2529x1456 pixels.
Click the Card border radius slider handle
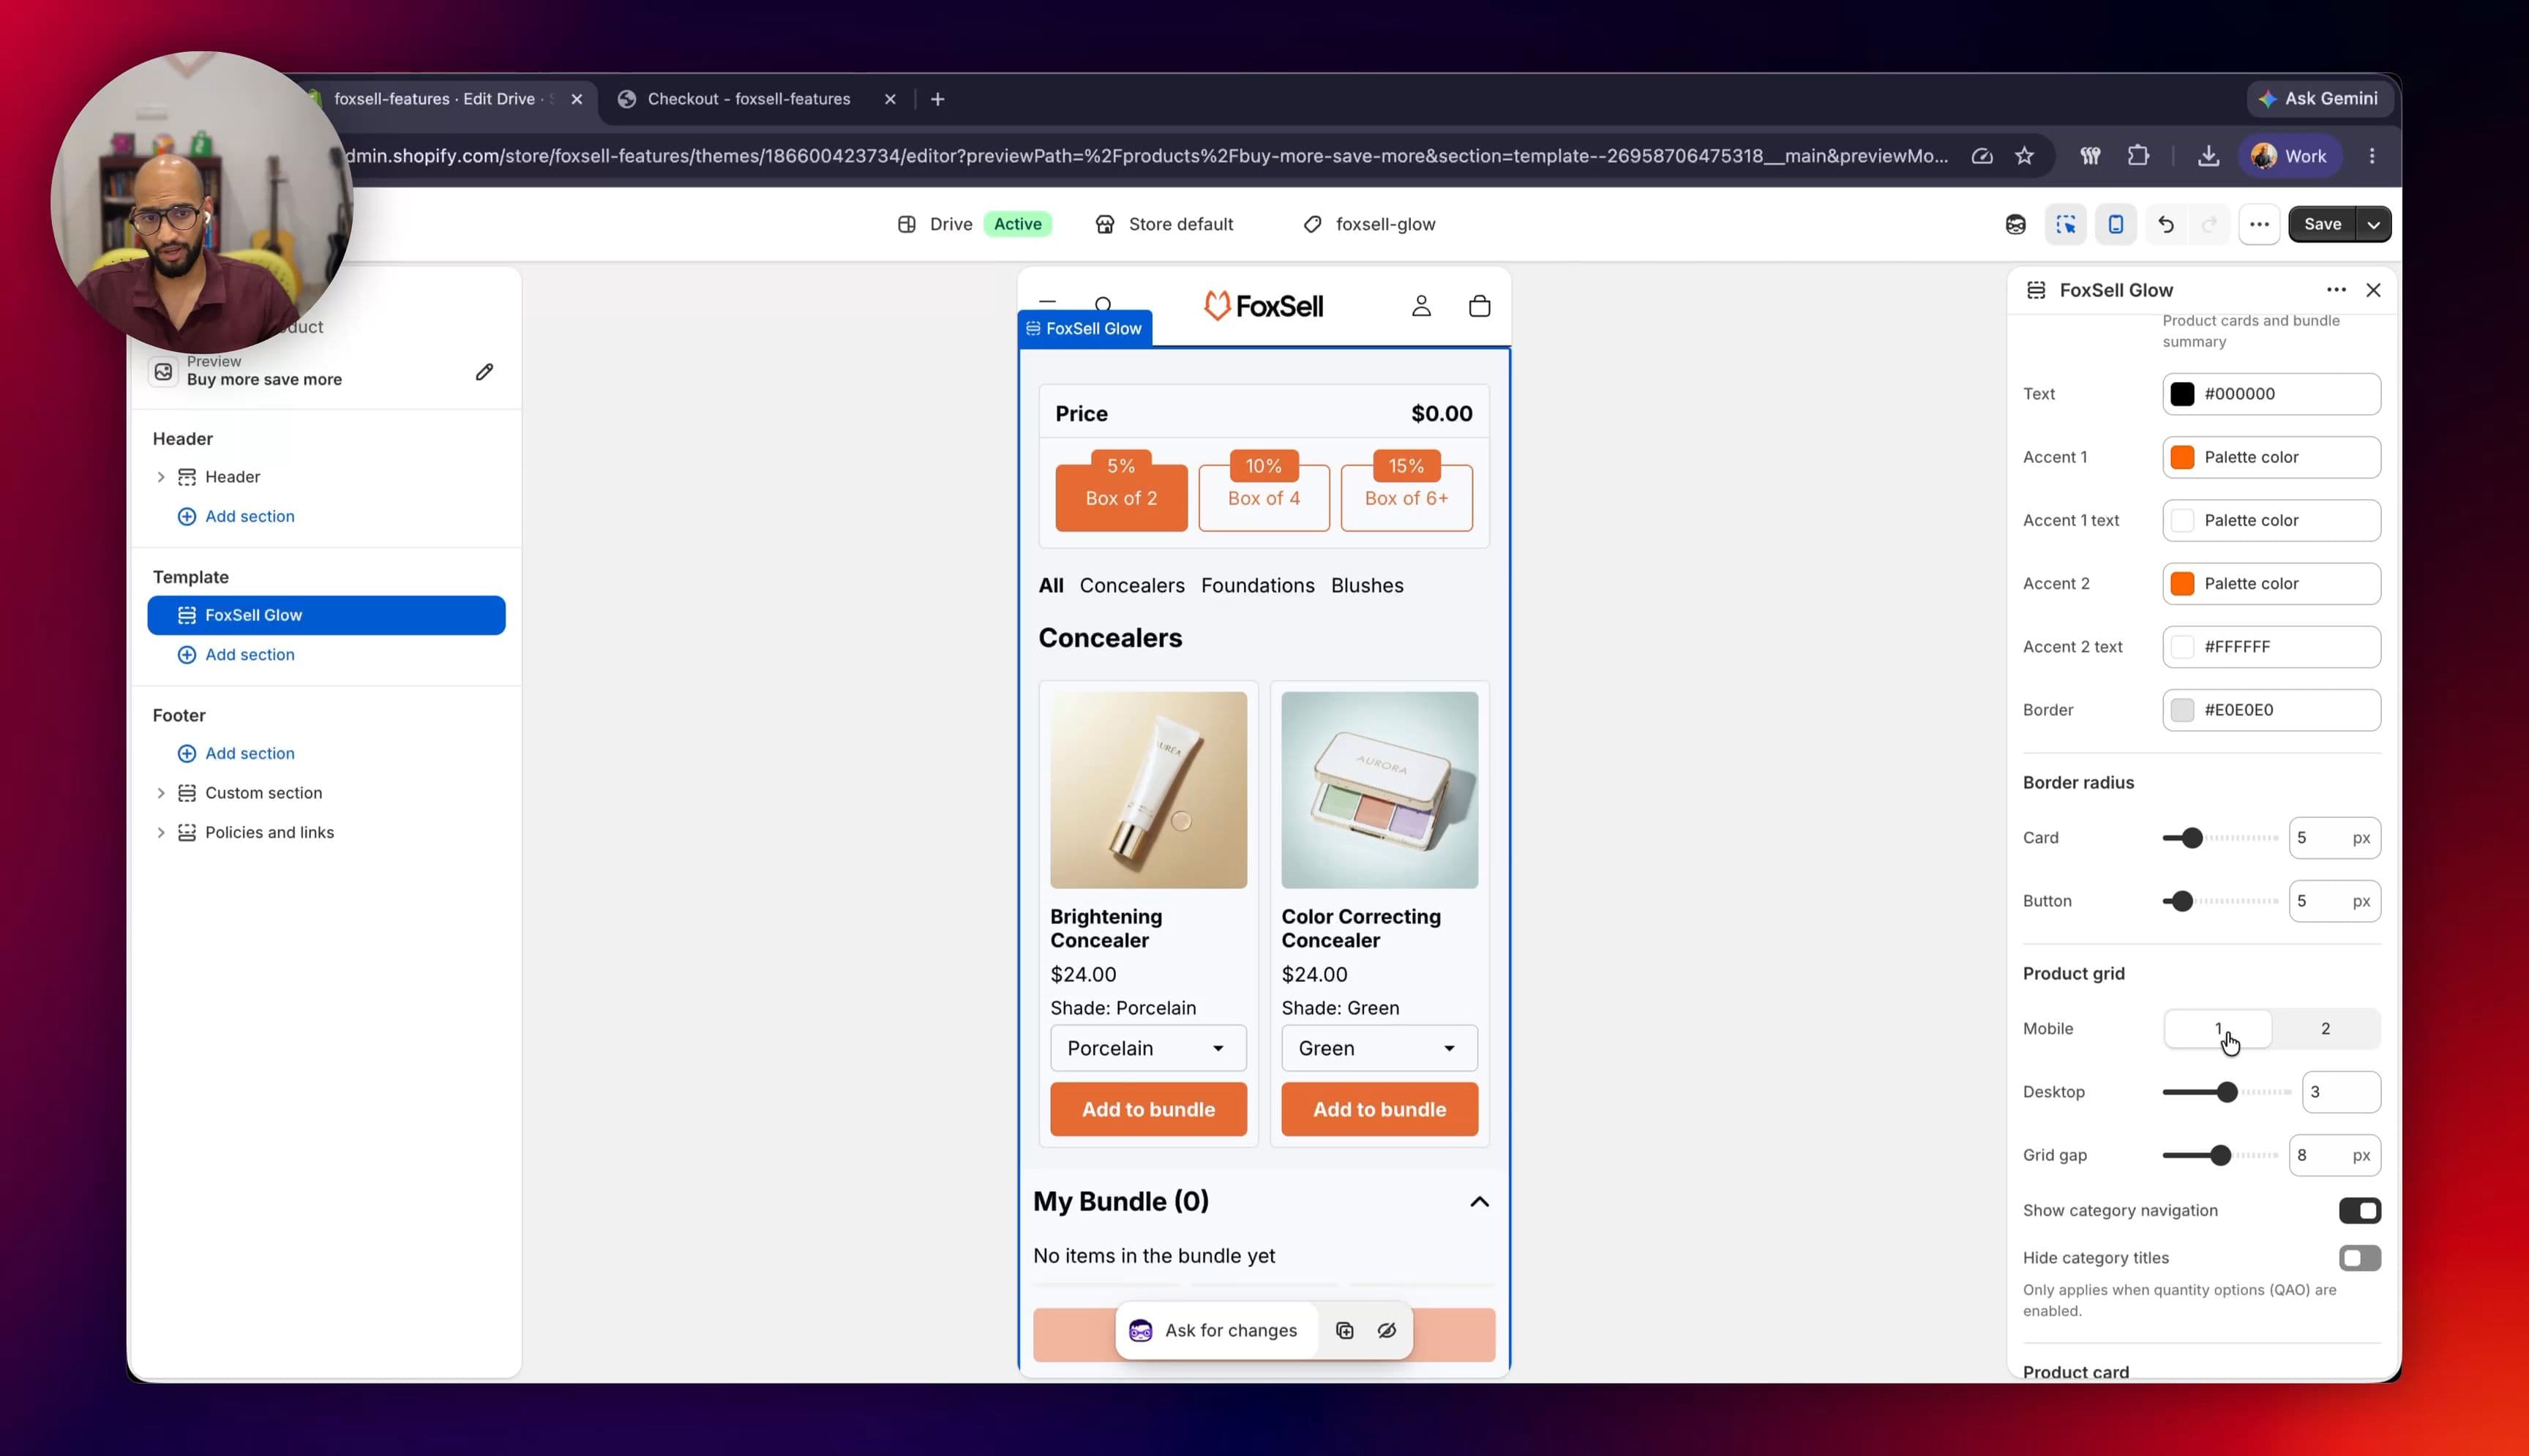click(2192, 838)
